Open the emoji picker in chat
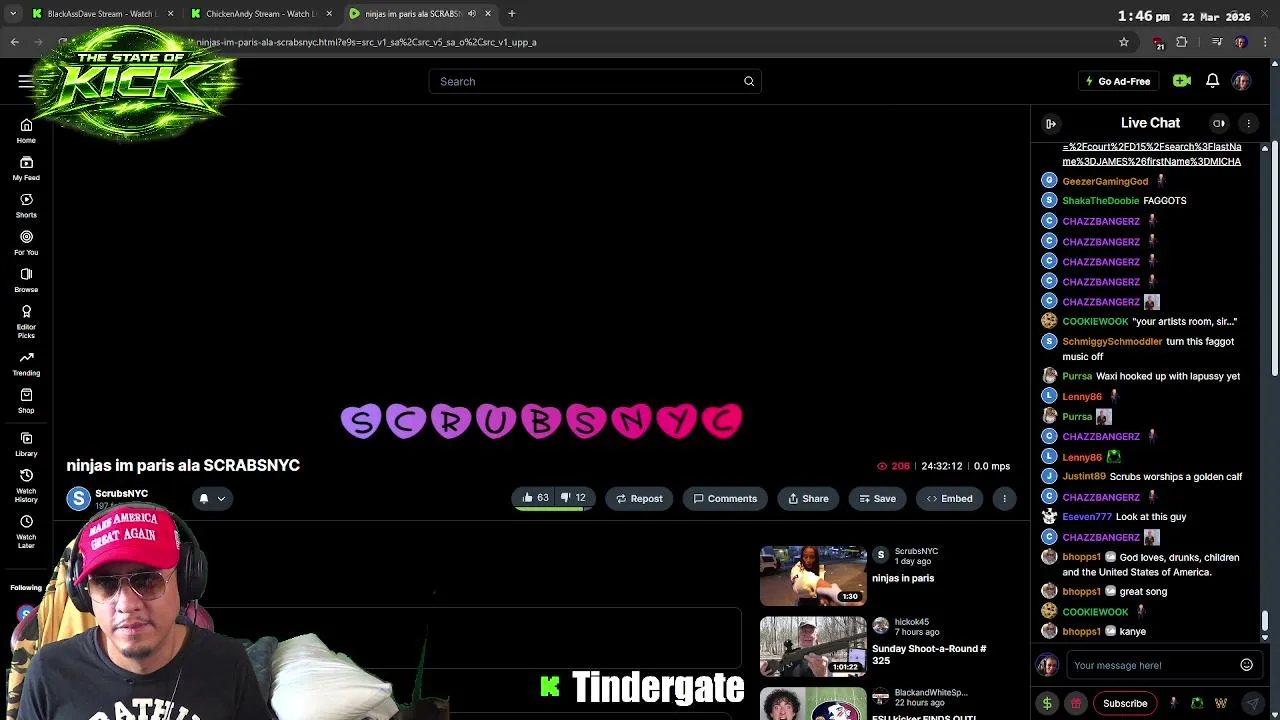This screenshot has width=1280, height=720. [x=1246, y=665]
